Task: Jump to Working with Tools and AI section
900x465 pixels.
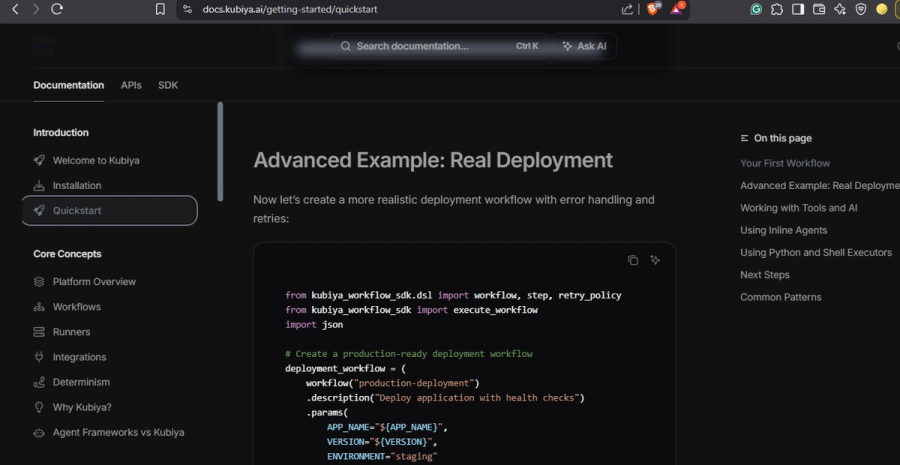Action: [798, 208]
